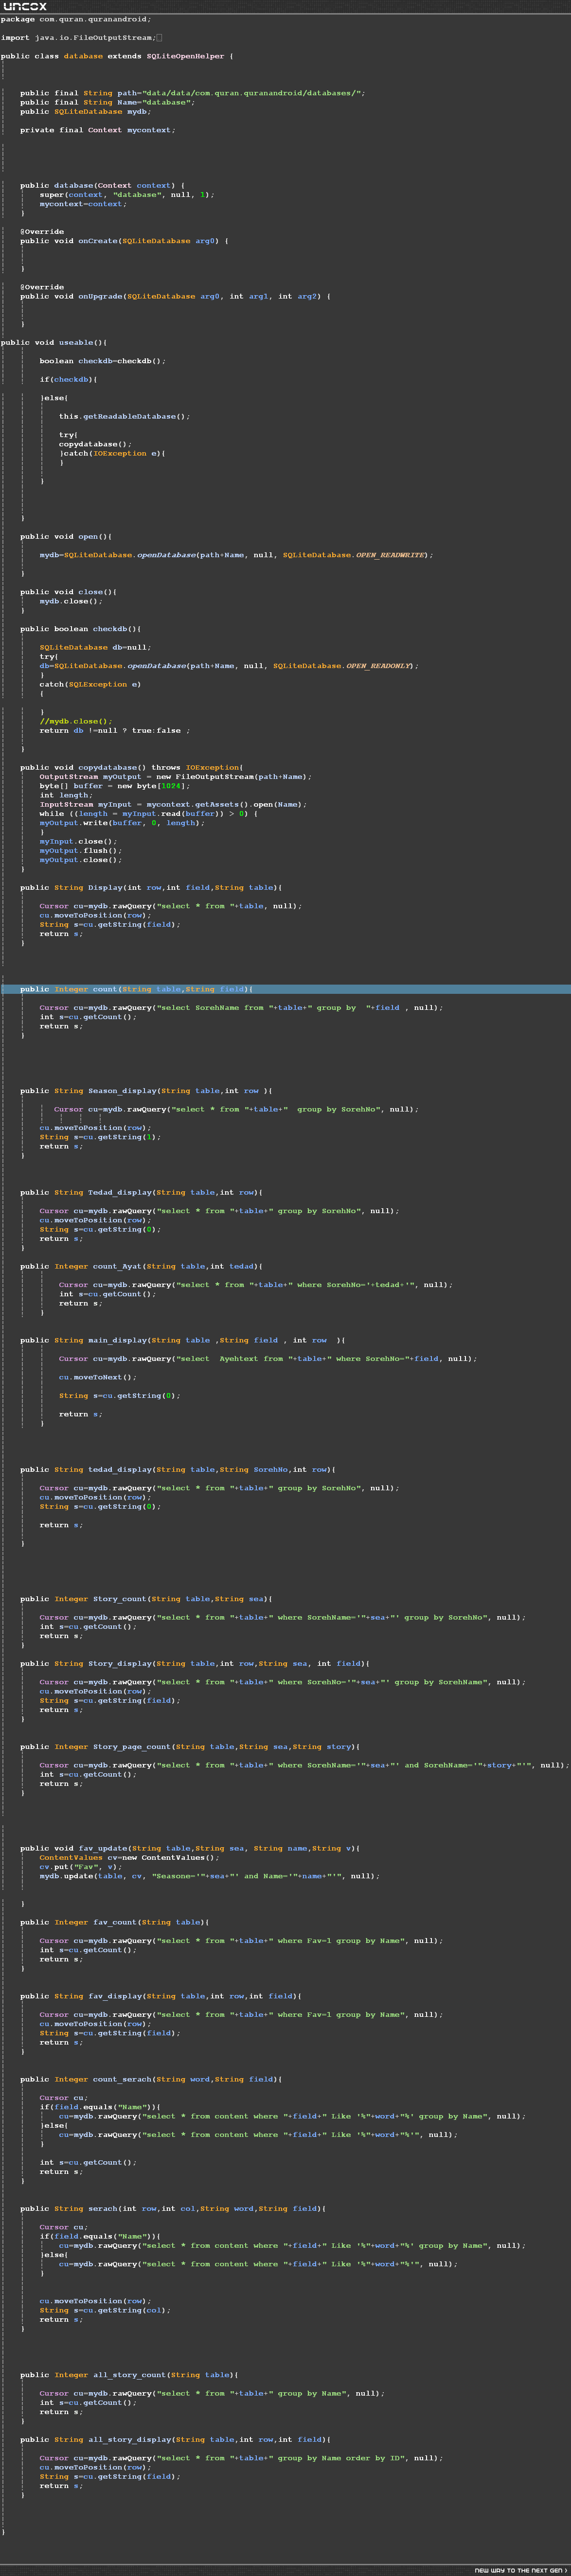Click the openDatabase line with OPEN_READONLY
Image resolution: width=571 pixels, height=2576 pixels.
[x=229, y=666]
